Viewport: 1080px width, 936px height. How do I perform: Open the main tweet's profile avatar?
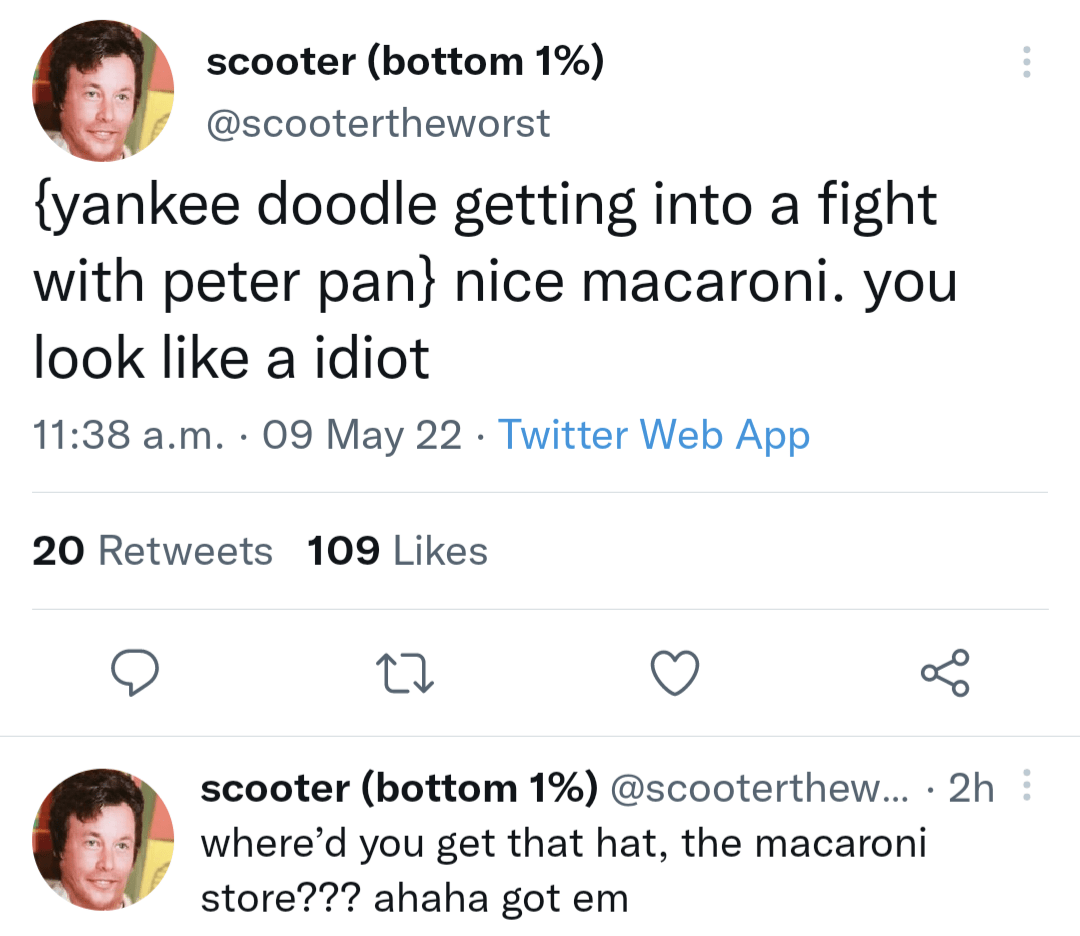pos(103,91)
